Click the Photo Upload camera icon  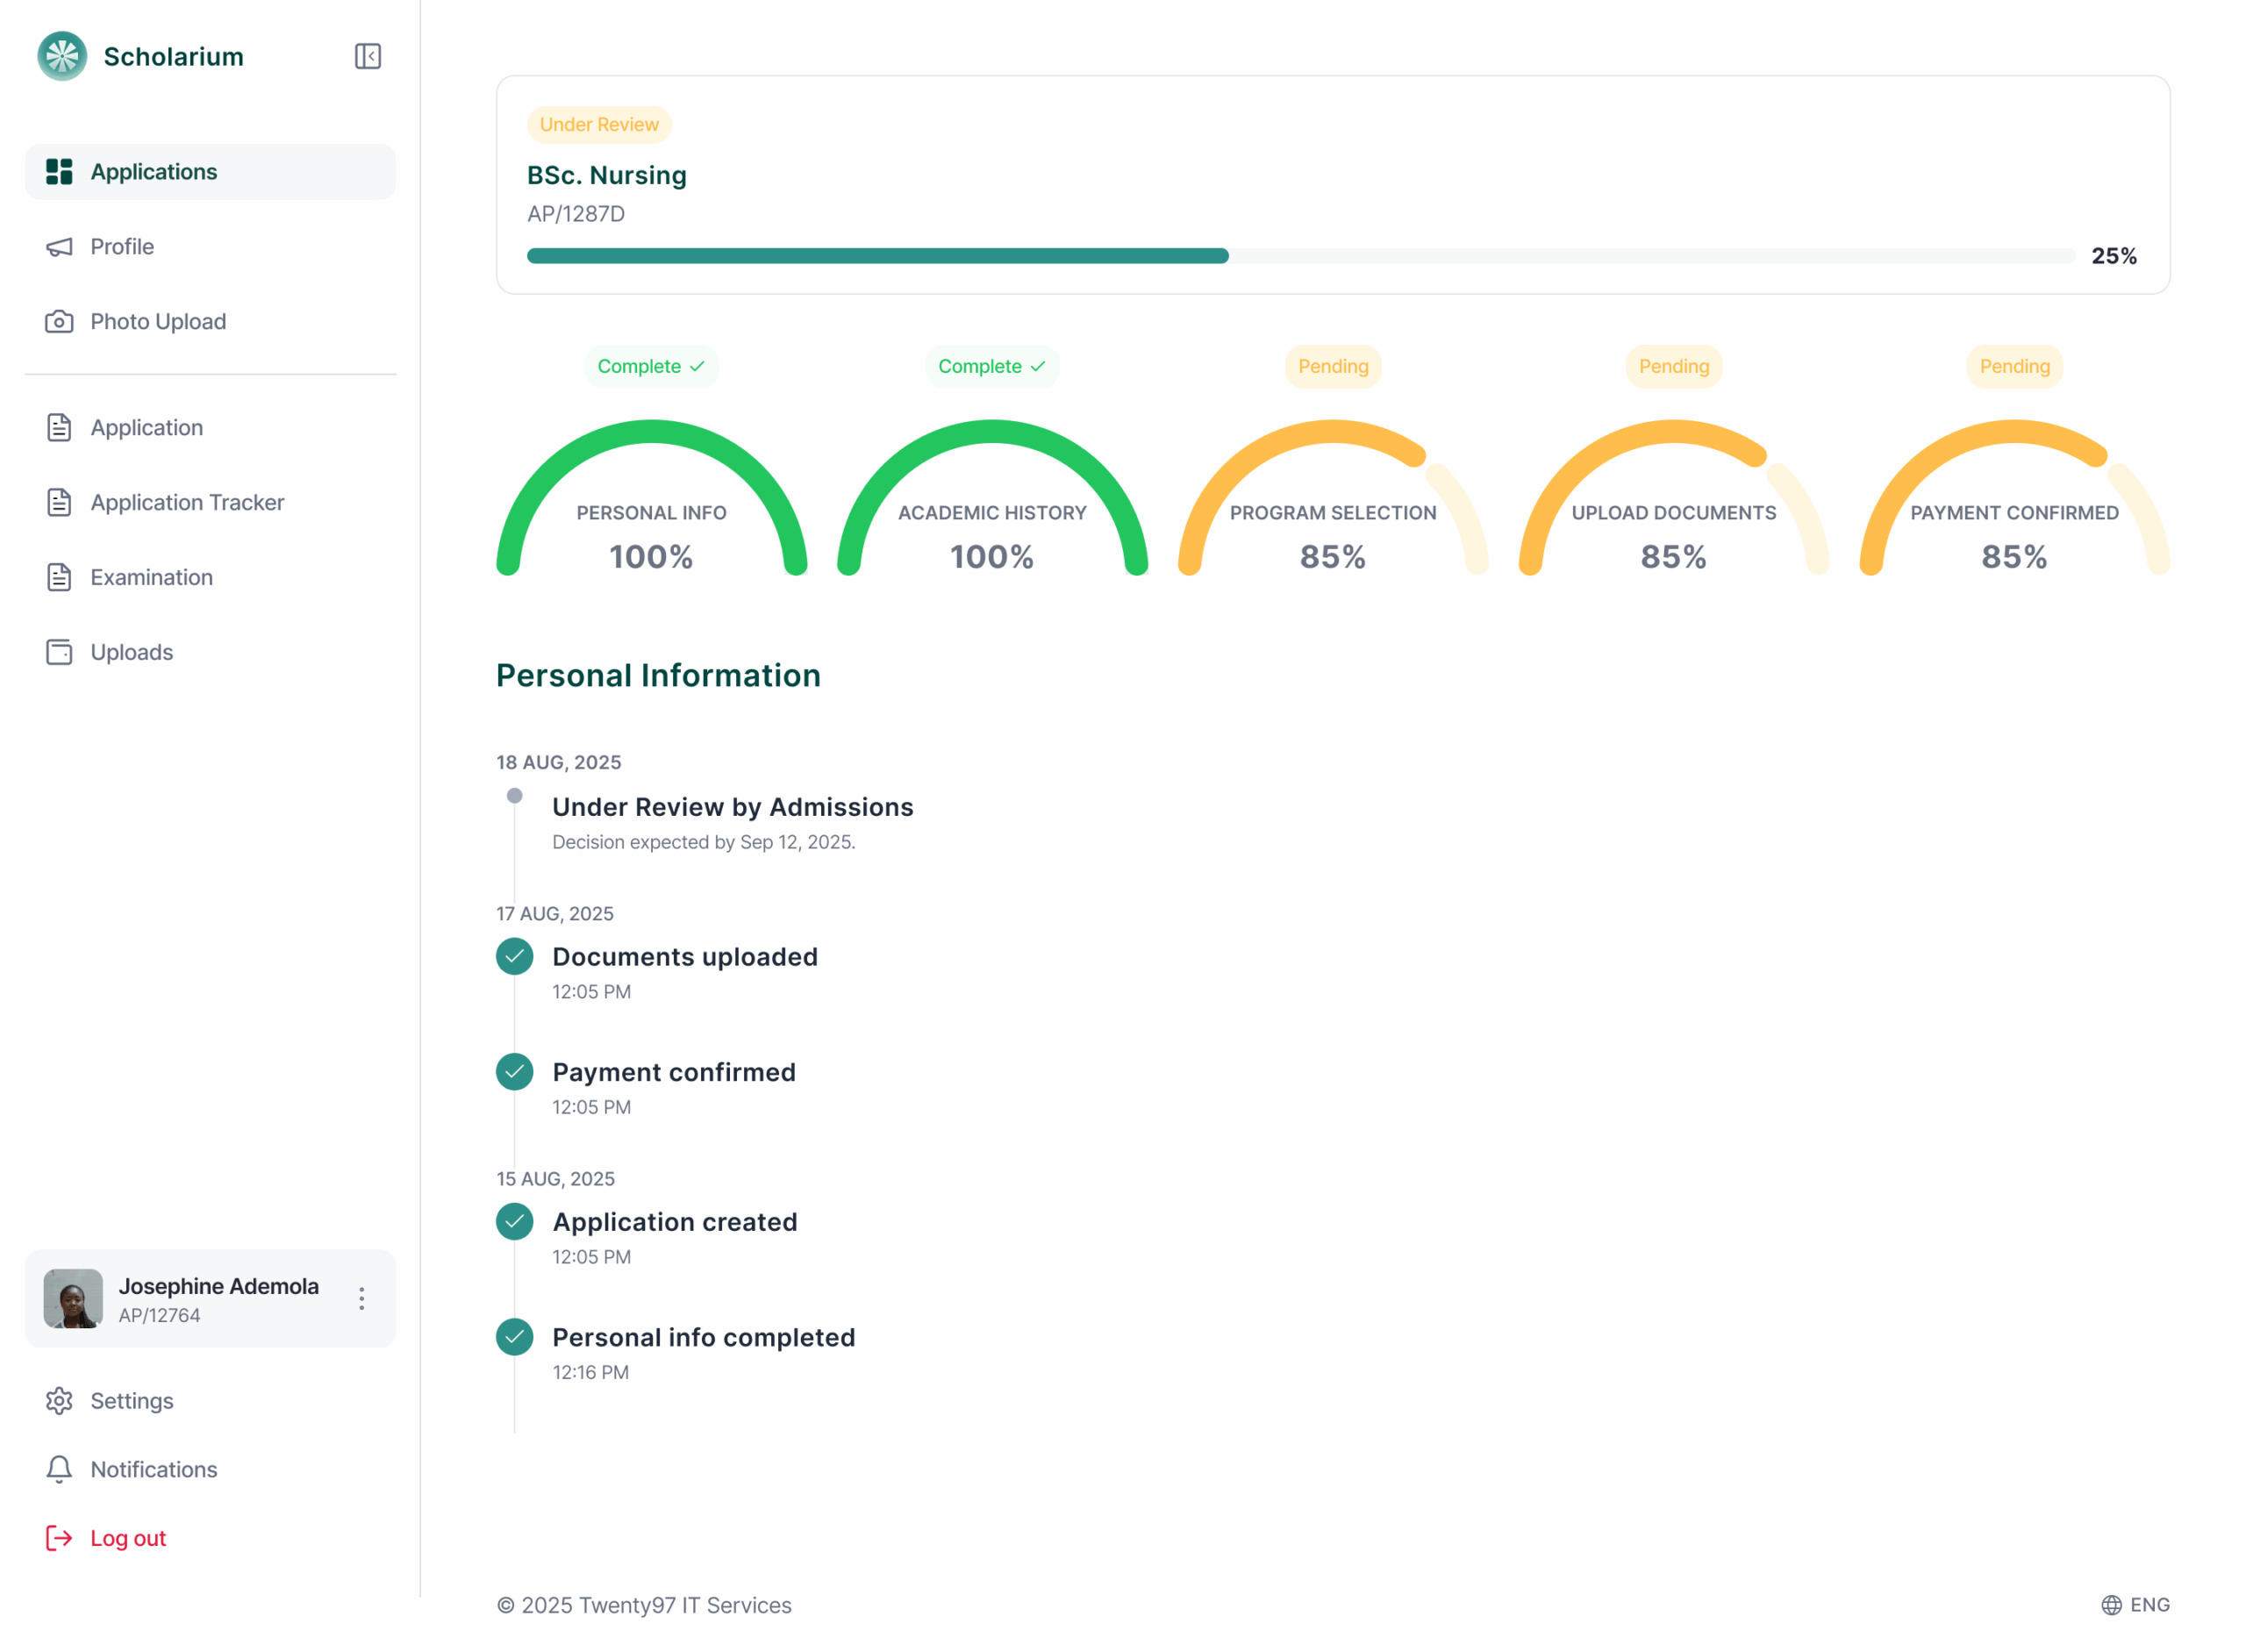[x=59, y=321]
